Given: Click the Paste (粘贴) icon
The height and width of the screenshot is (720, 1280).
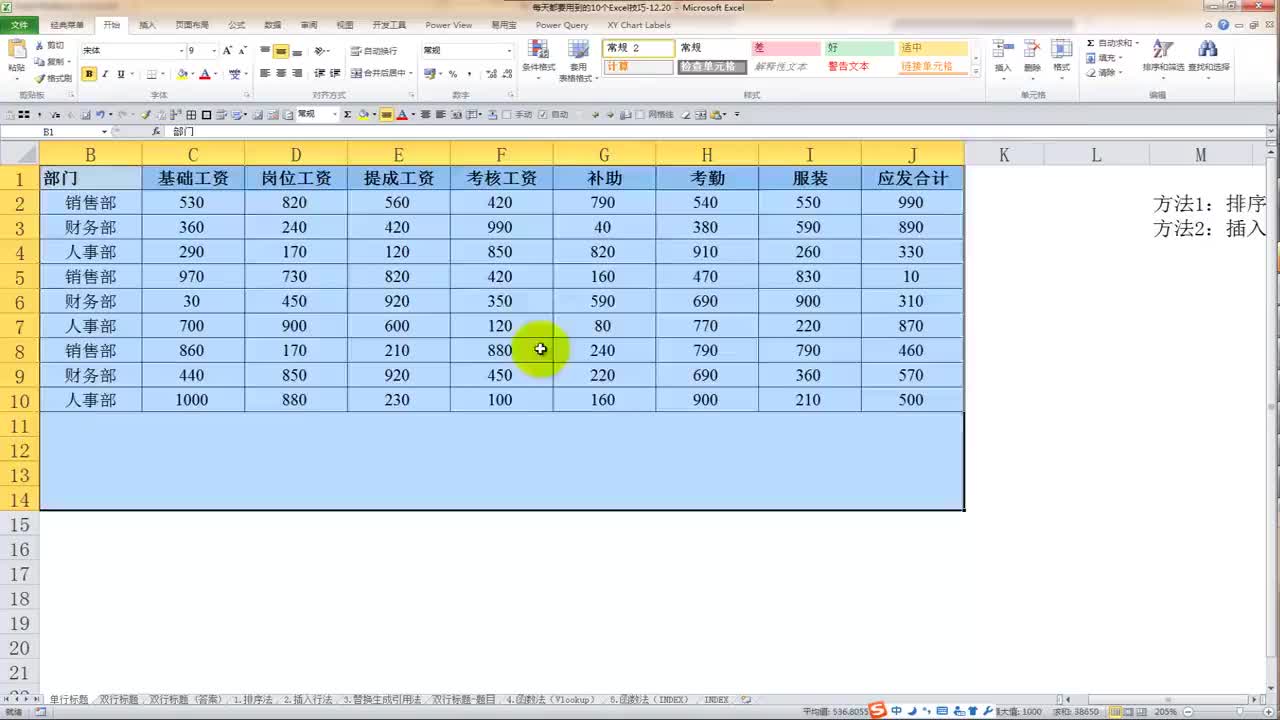Looking at the screenshot, I should pos(17,50).
